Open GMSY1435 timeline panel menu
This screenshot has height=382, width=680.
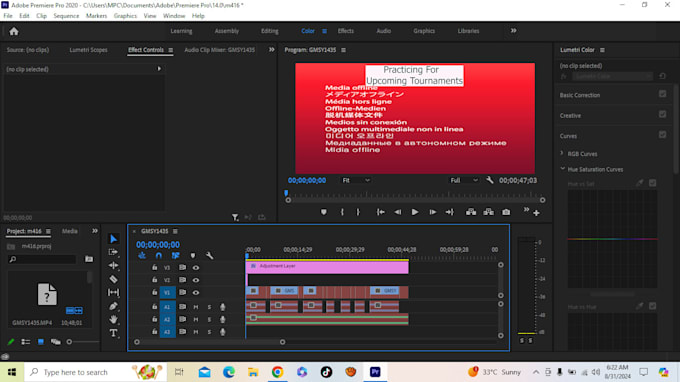(175, 231)
